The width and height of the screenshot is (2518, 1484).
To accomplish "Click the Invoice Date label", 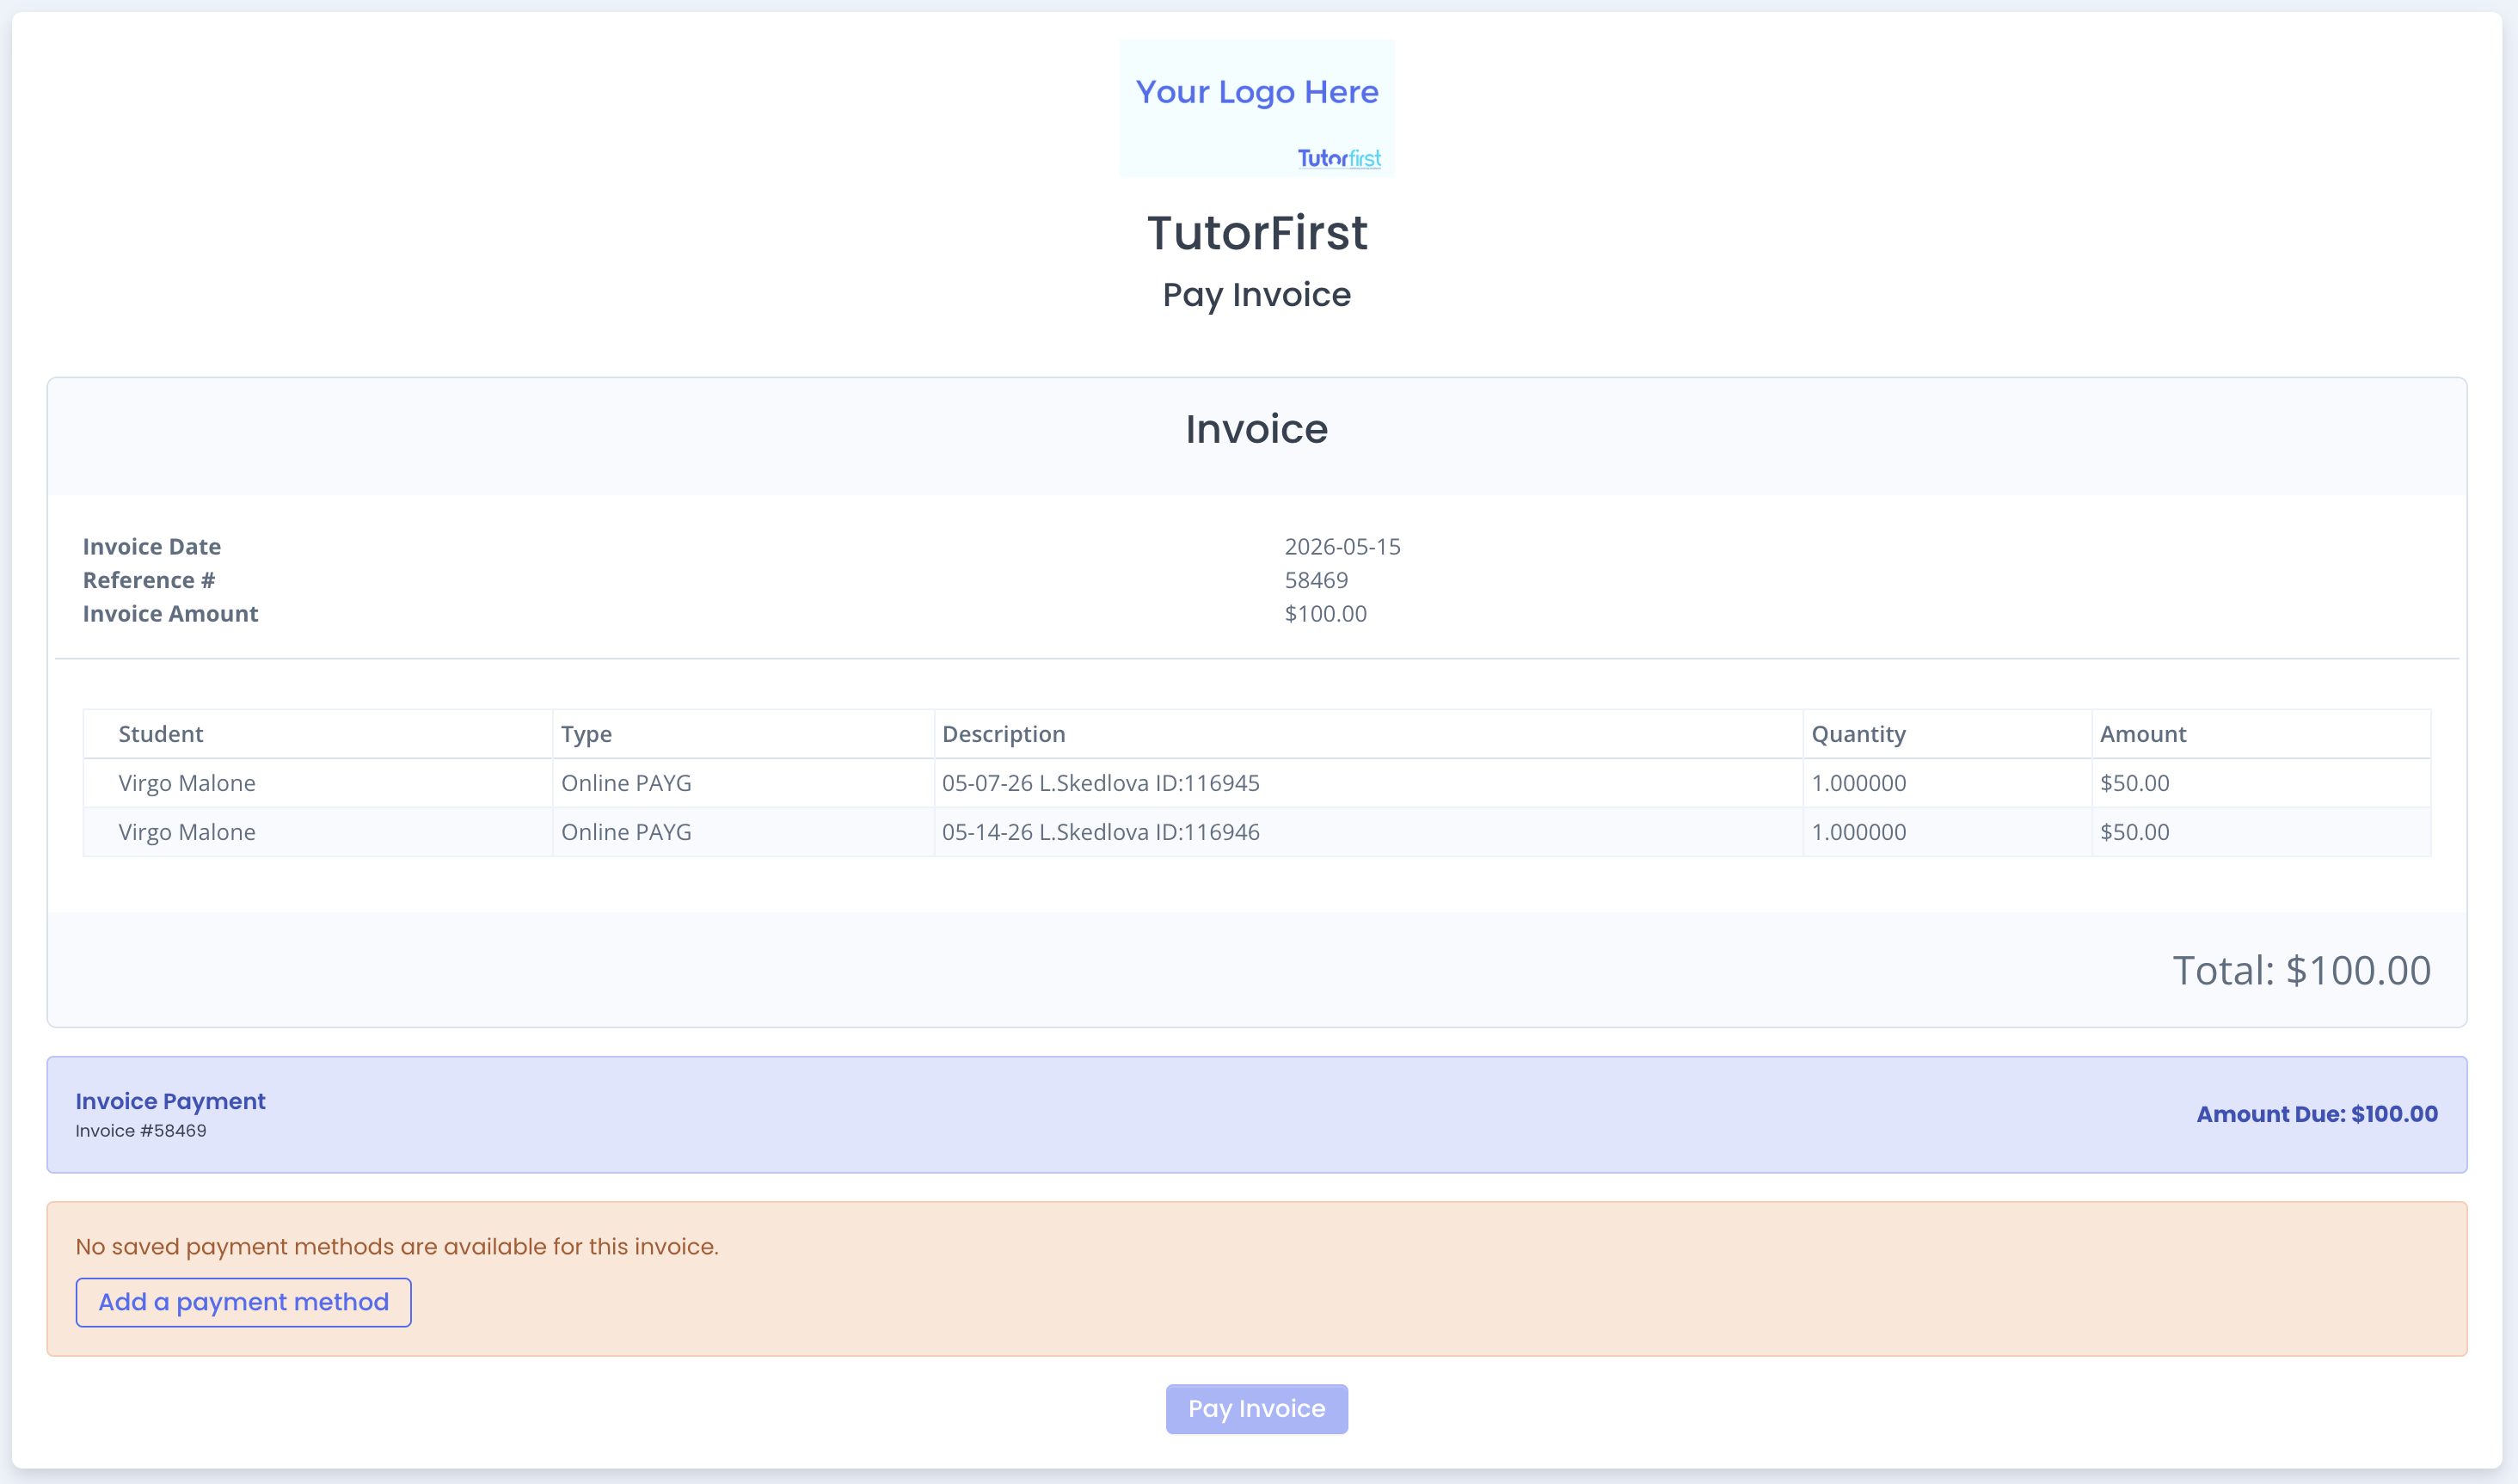I will click(152, 547).
